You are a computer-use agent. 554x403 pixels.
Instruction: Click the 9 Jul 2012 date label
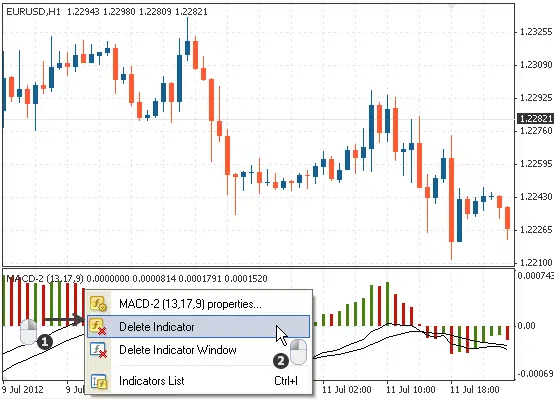[23, 390]
